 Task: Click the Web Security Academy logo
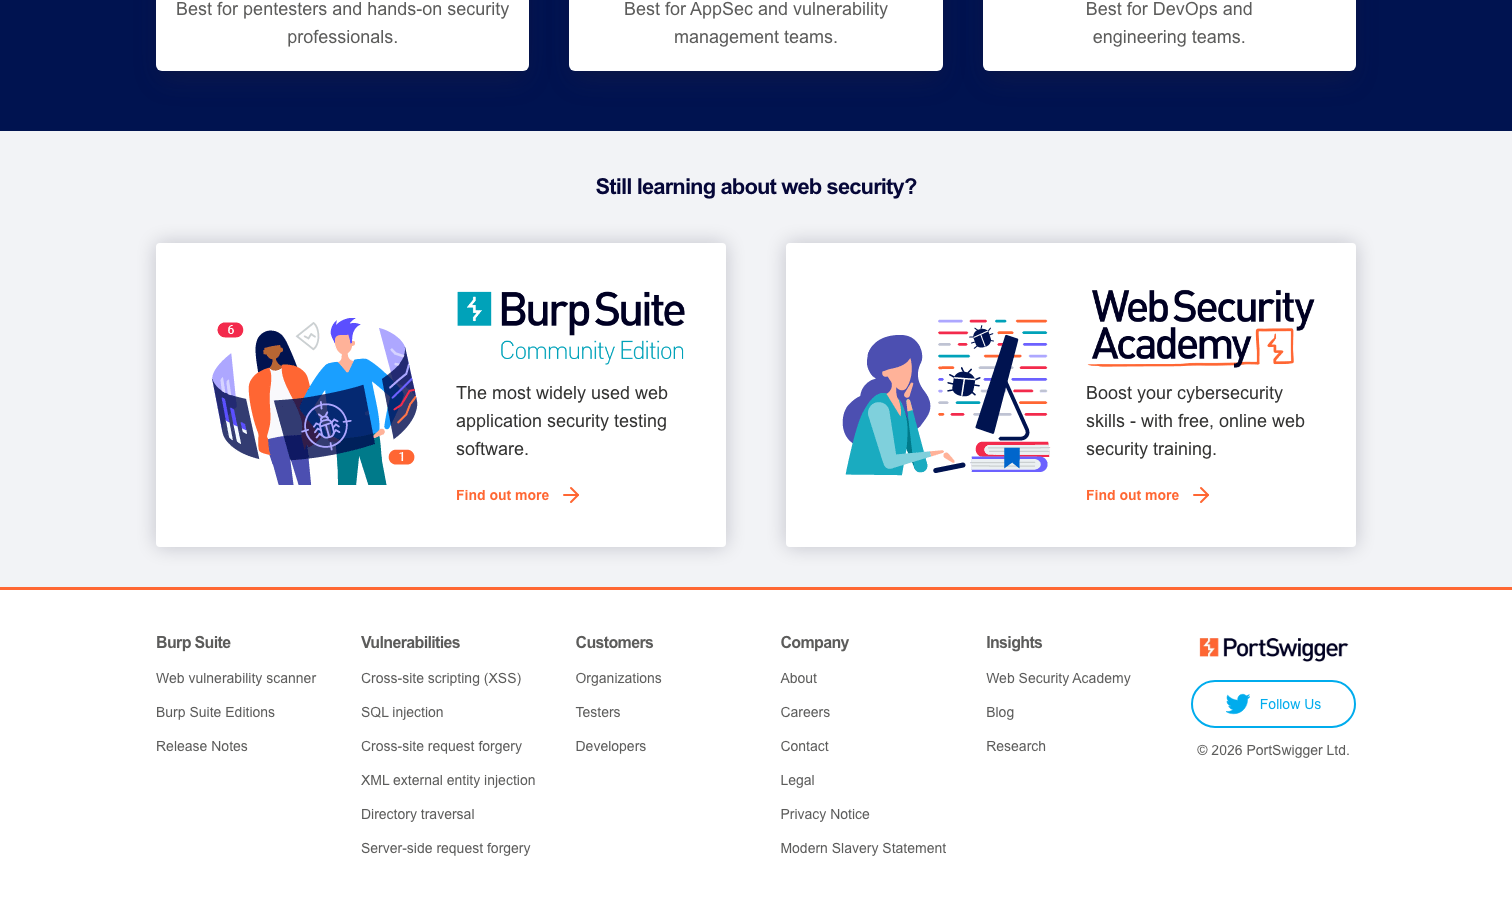1202,327
